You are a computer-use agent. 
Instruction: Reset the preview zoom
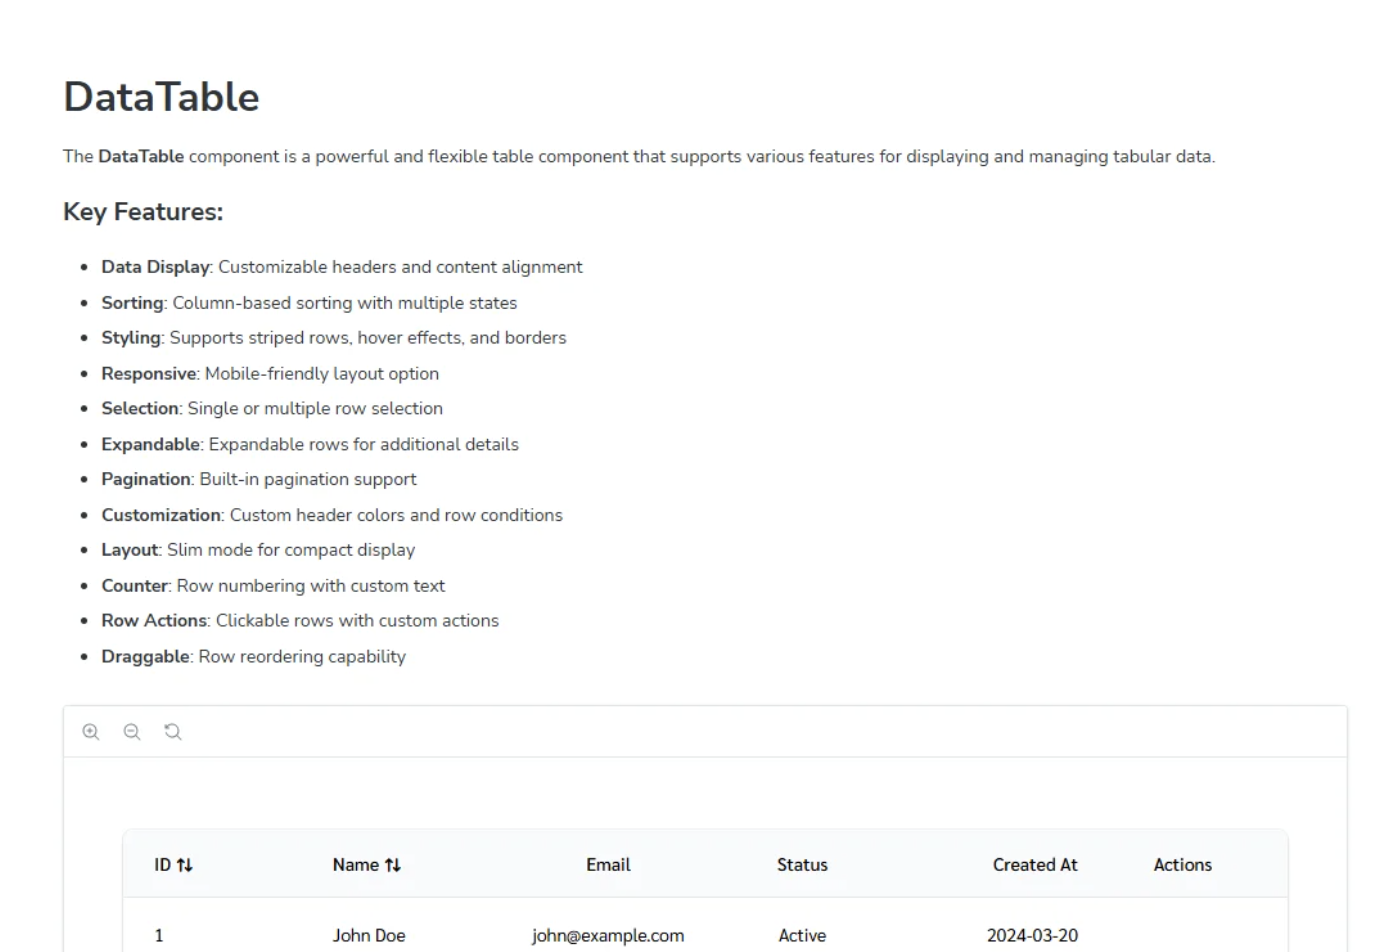(x=173, y=732)
